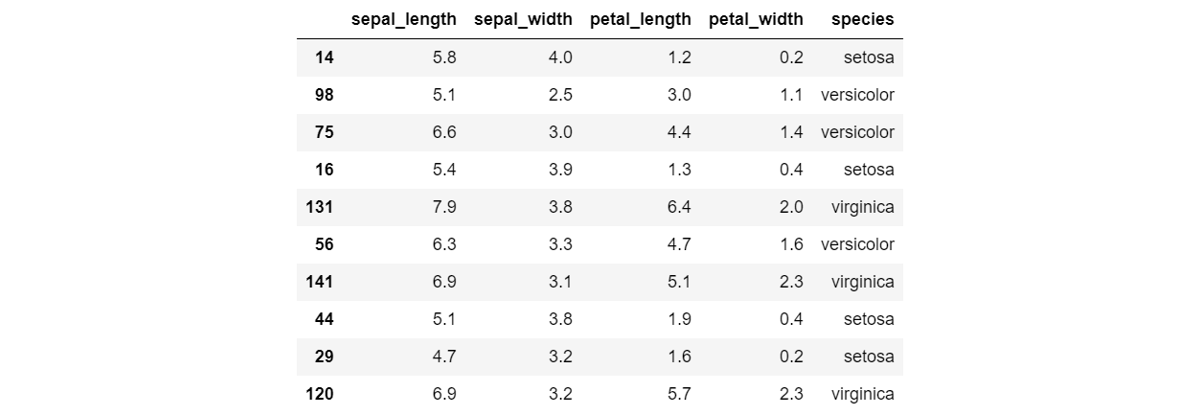The image size is (1185, 419).
Task: Click the species column header
Action: tap(862, 19)
